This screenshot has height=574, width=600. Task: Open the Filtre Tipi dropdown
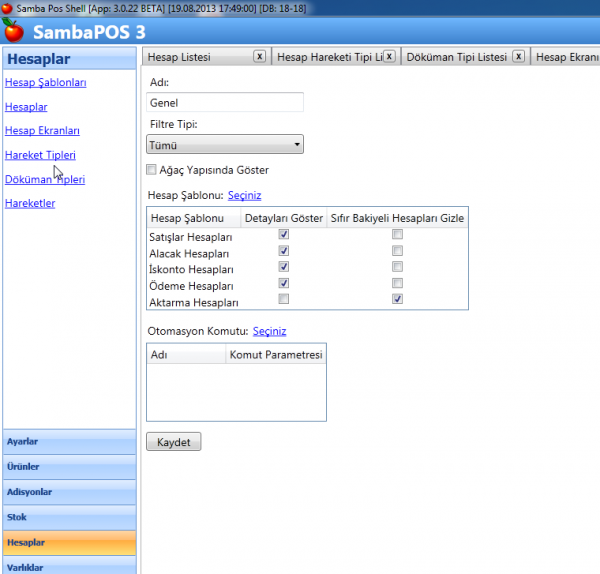click(225, 145)
